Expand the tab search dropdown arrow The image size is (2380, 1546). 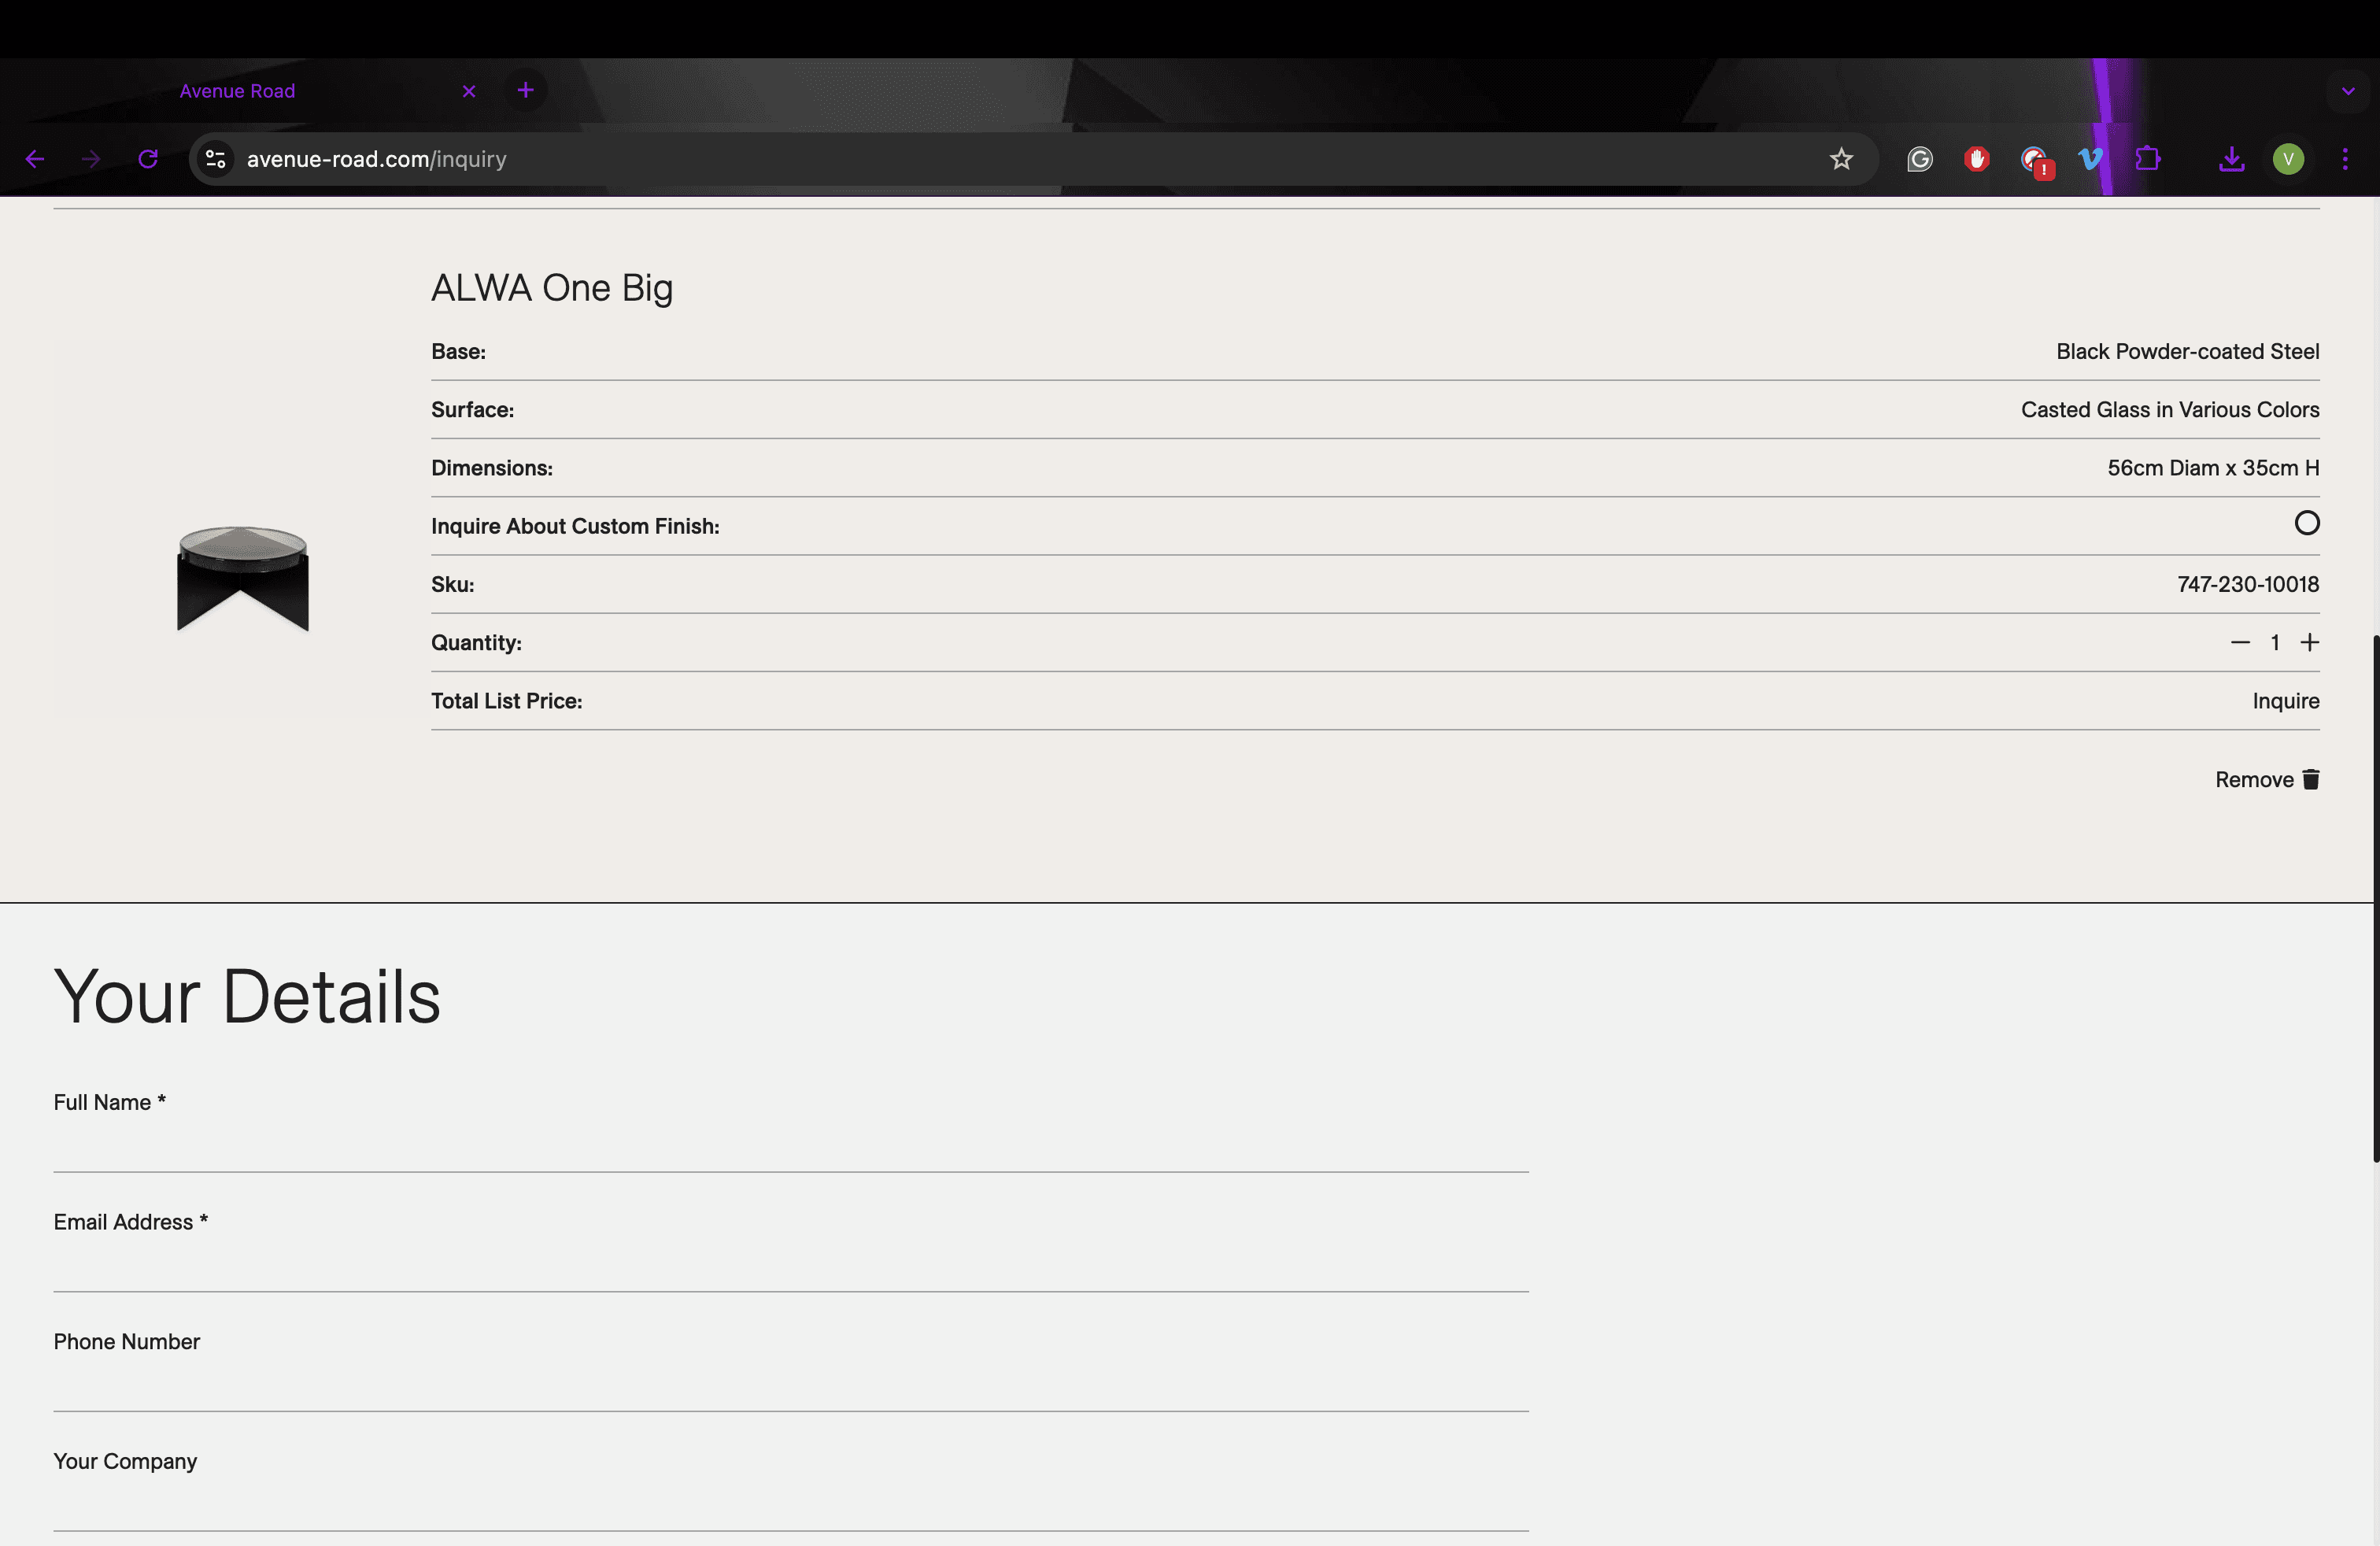tap(2348, 91)
